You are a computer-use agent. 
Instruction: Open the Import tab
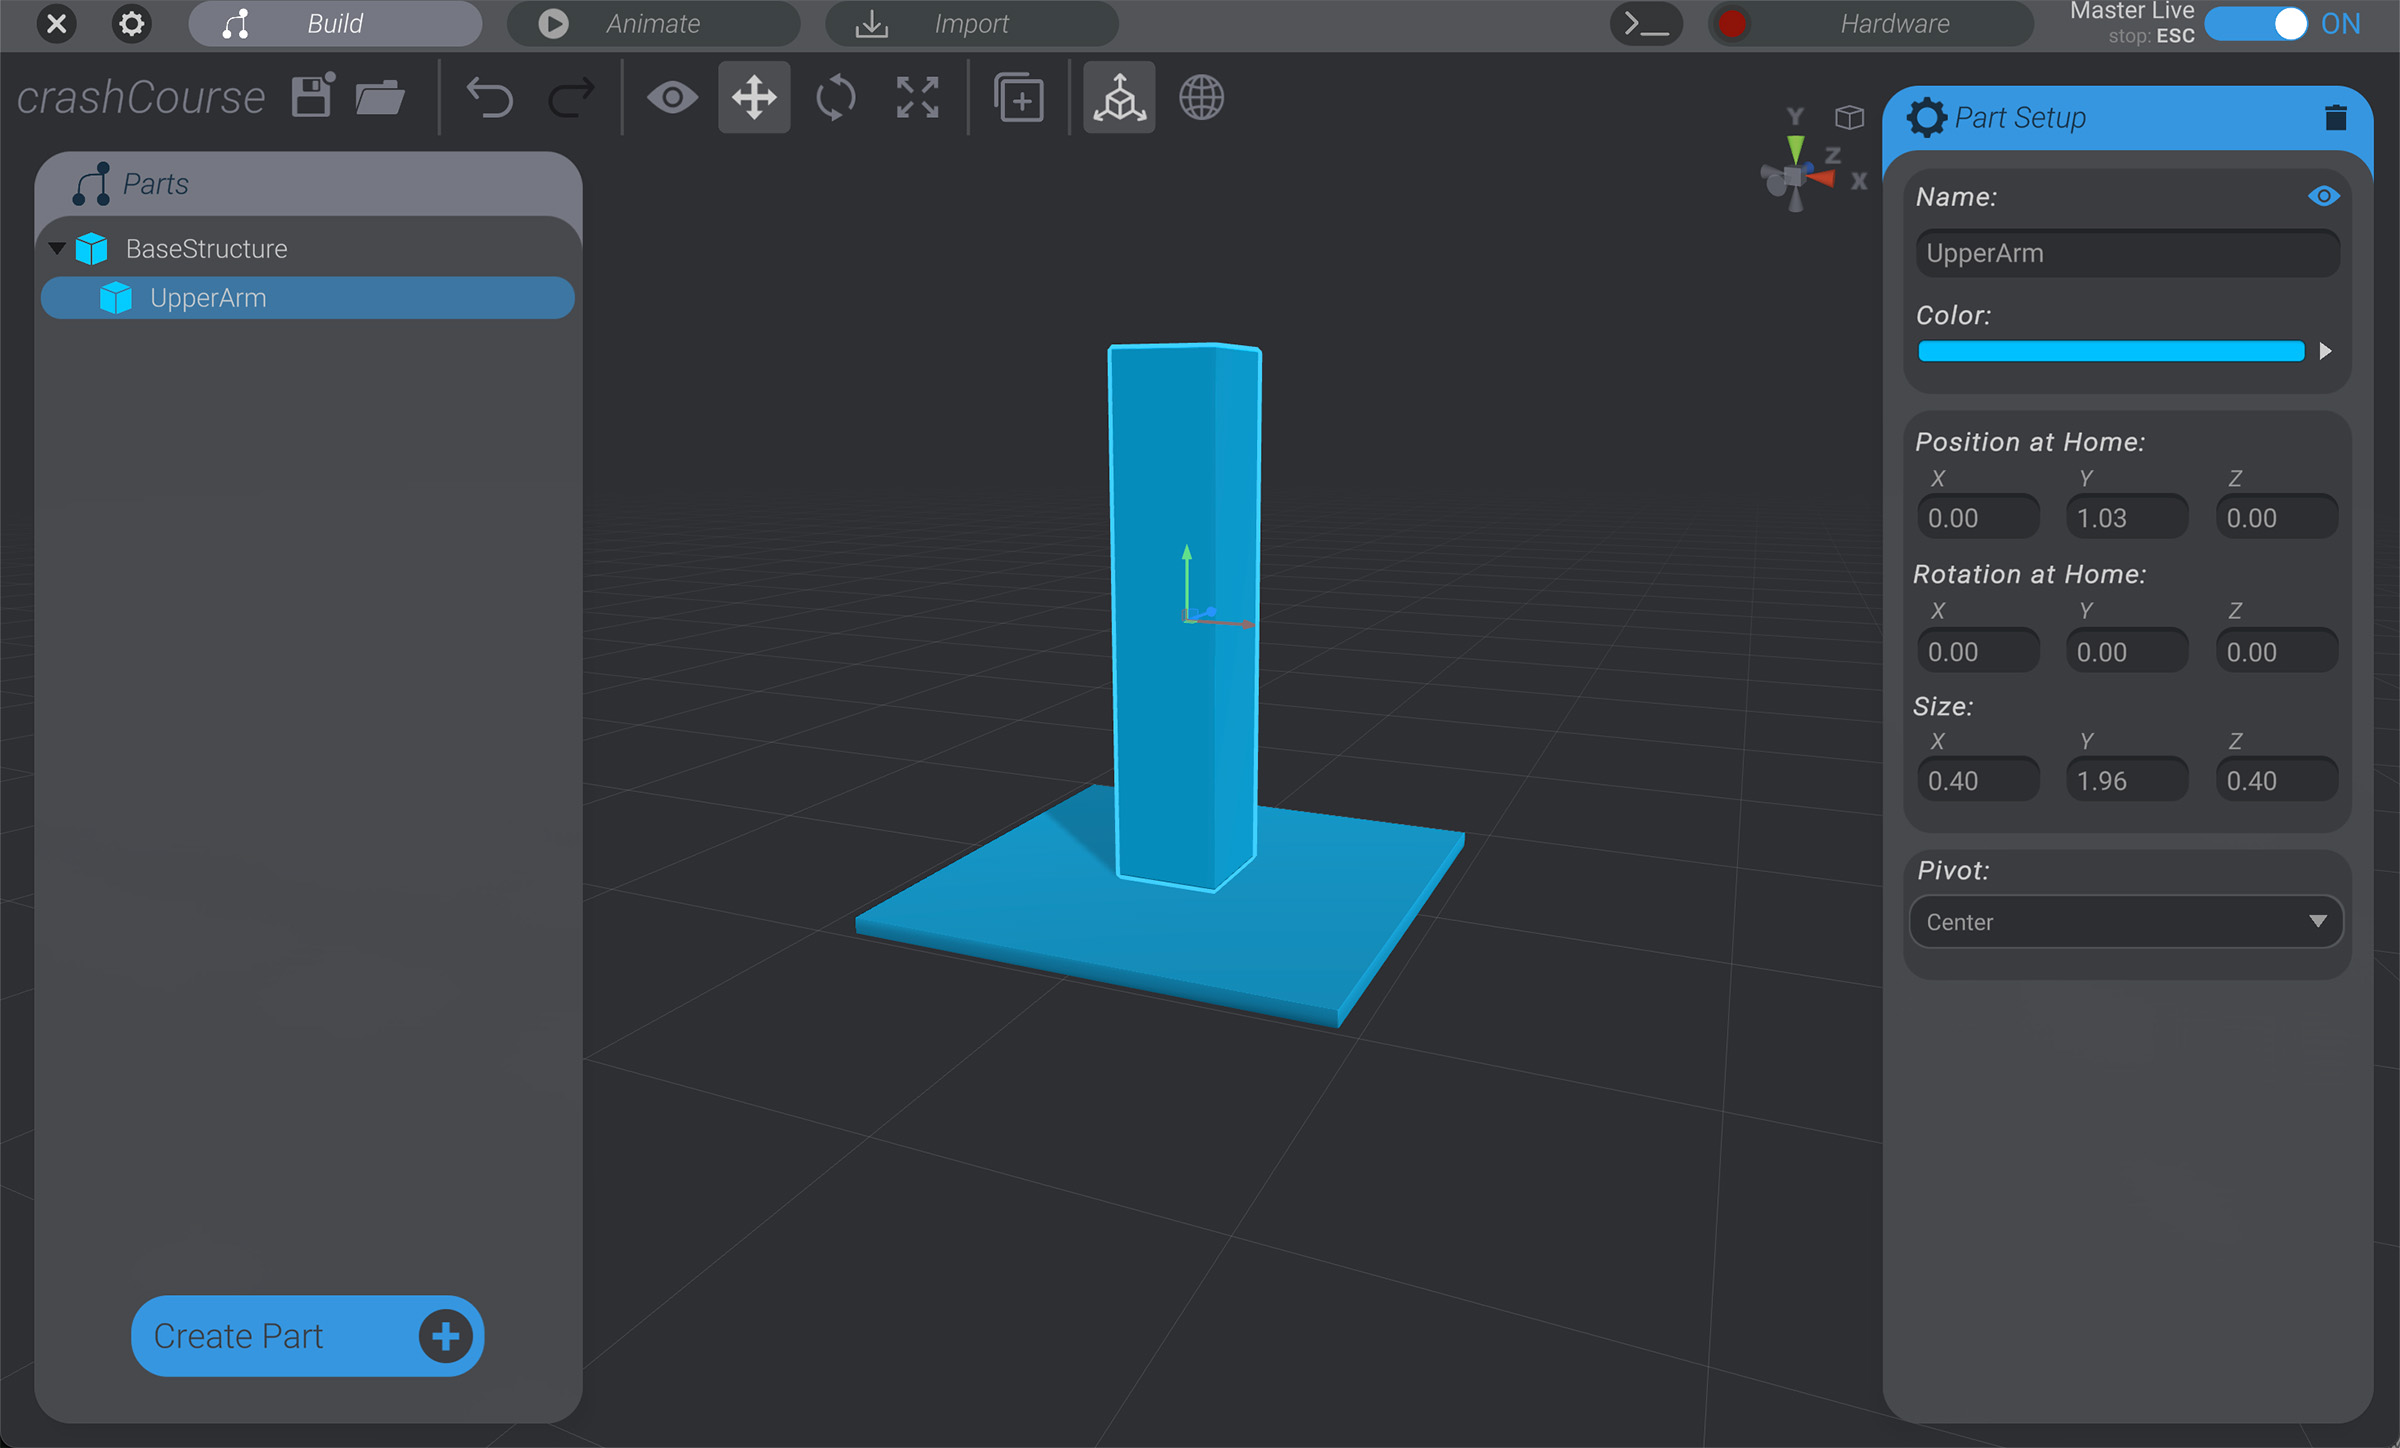point(970,23)
